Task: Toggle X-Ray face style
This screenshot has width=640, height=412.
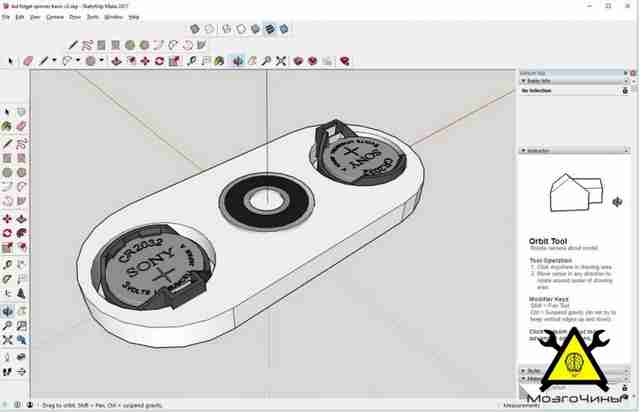Action: pos(195,29)
